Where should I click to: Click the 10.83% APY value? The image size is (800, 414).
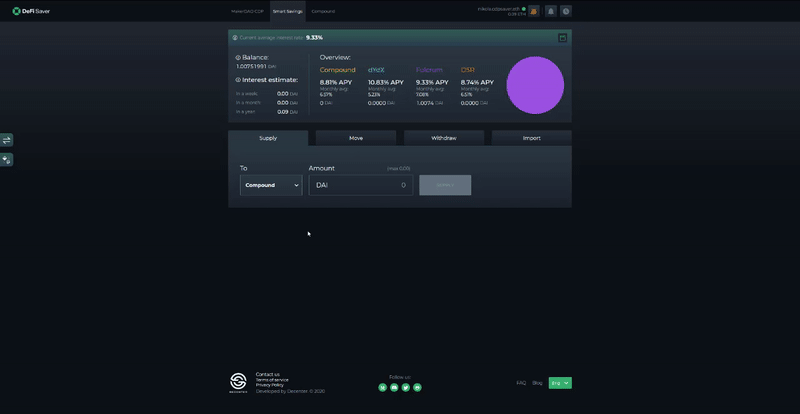click(x=386, y=82)
